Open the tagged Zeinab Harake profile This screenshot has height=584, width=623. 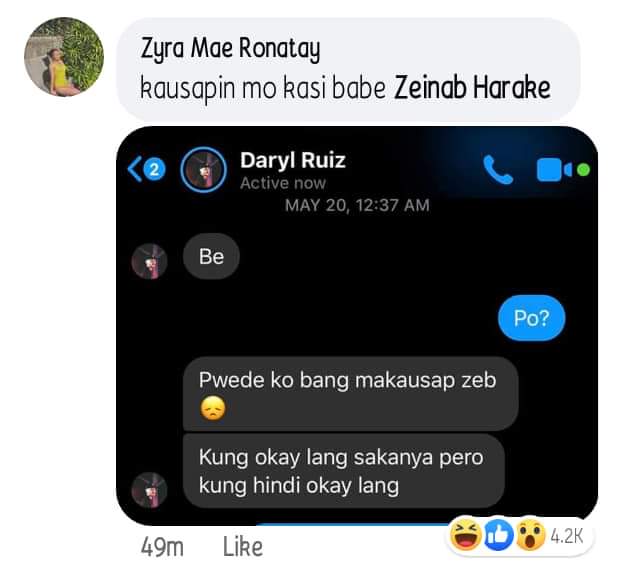pos(472,87)
